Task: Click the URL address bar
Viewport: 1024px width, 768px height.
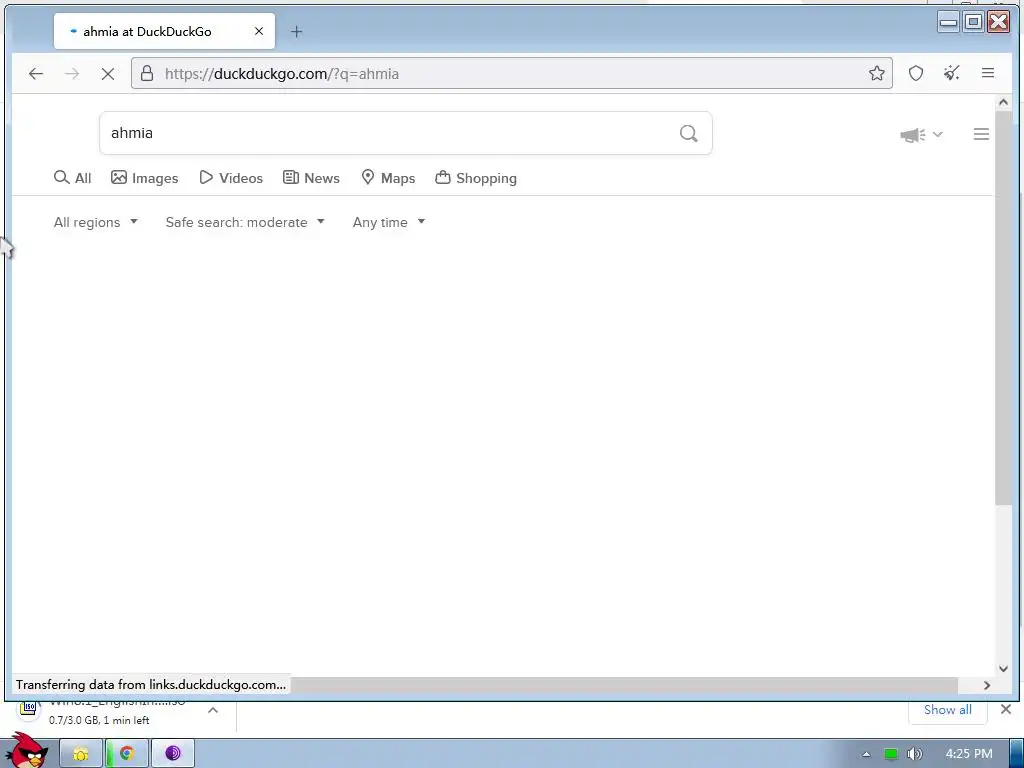Action: pyautogui.click(x=512, y=73)
